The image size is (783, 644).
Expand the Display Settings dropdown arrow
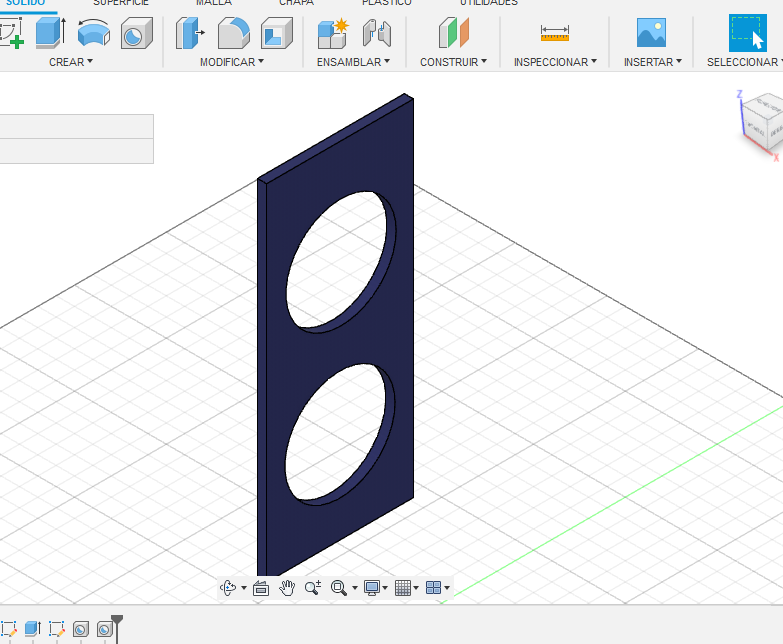coord(385,588)
